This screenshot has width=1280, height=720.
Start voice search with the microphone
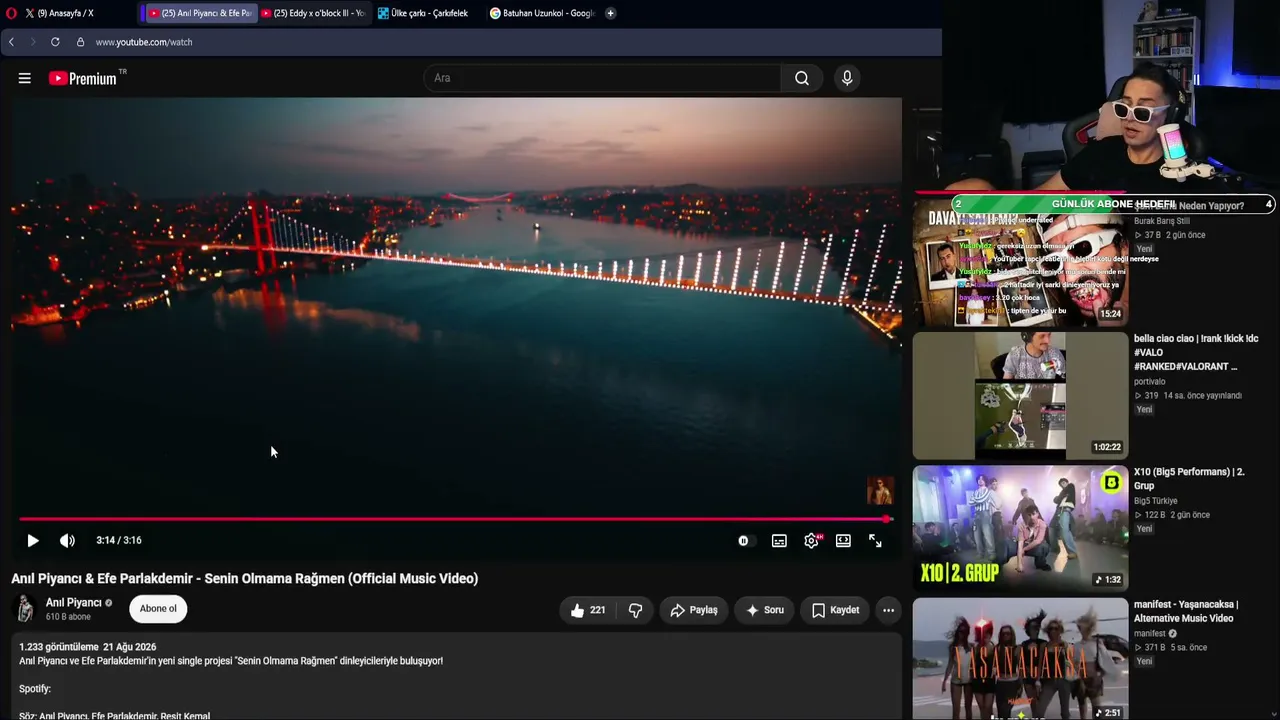[x=847, y=78]
